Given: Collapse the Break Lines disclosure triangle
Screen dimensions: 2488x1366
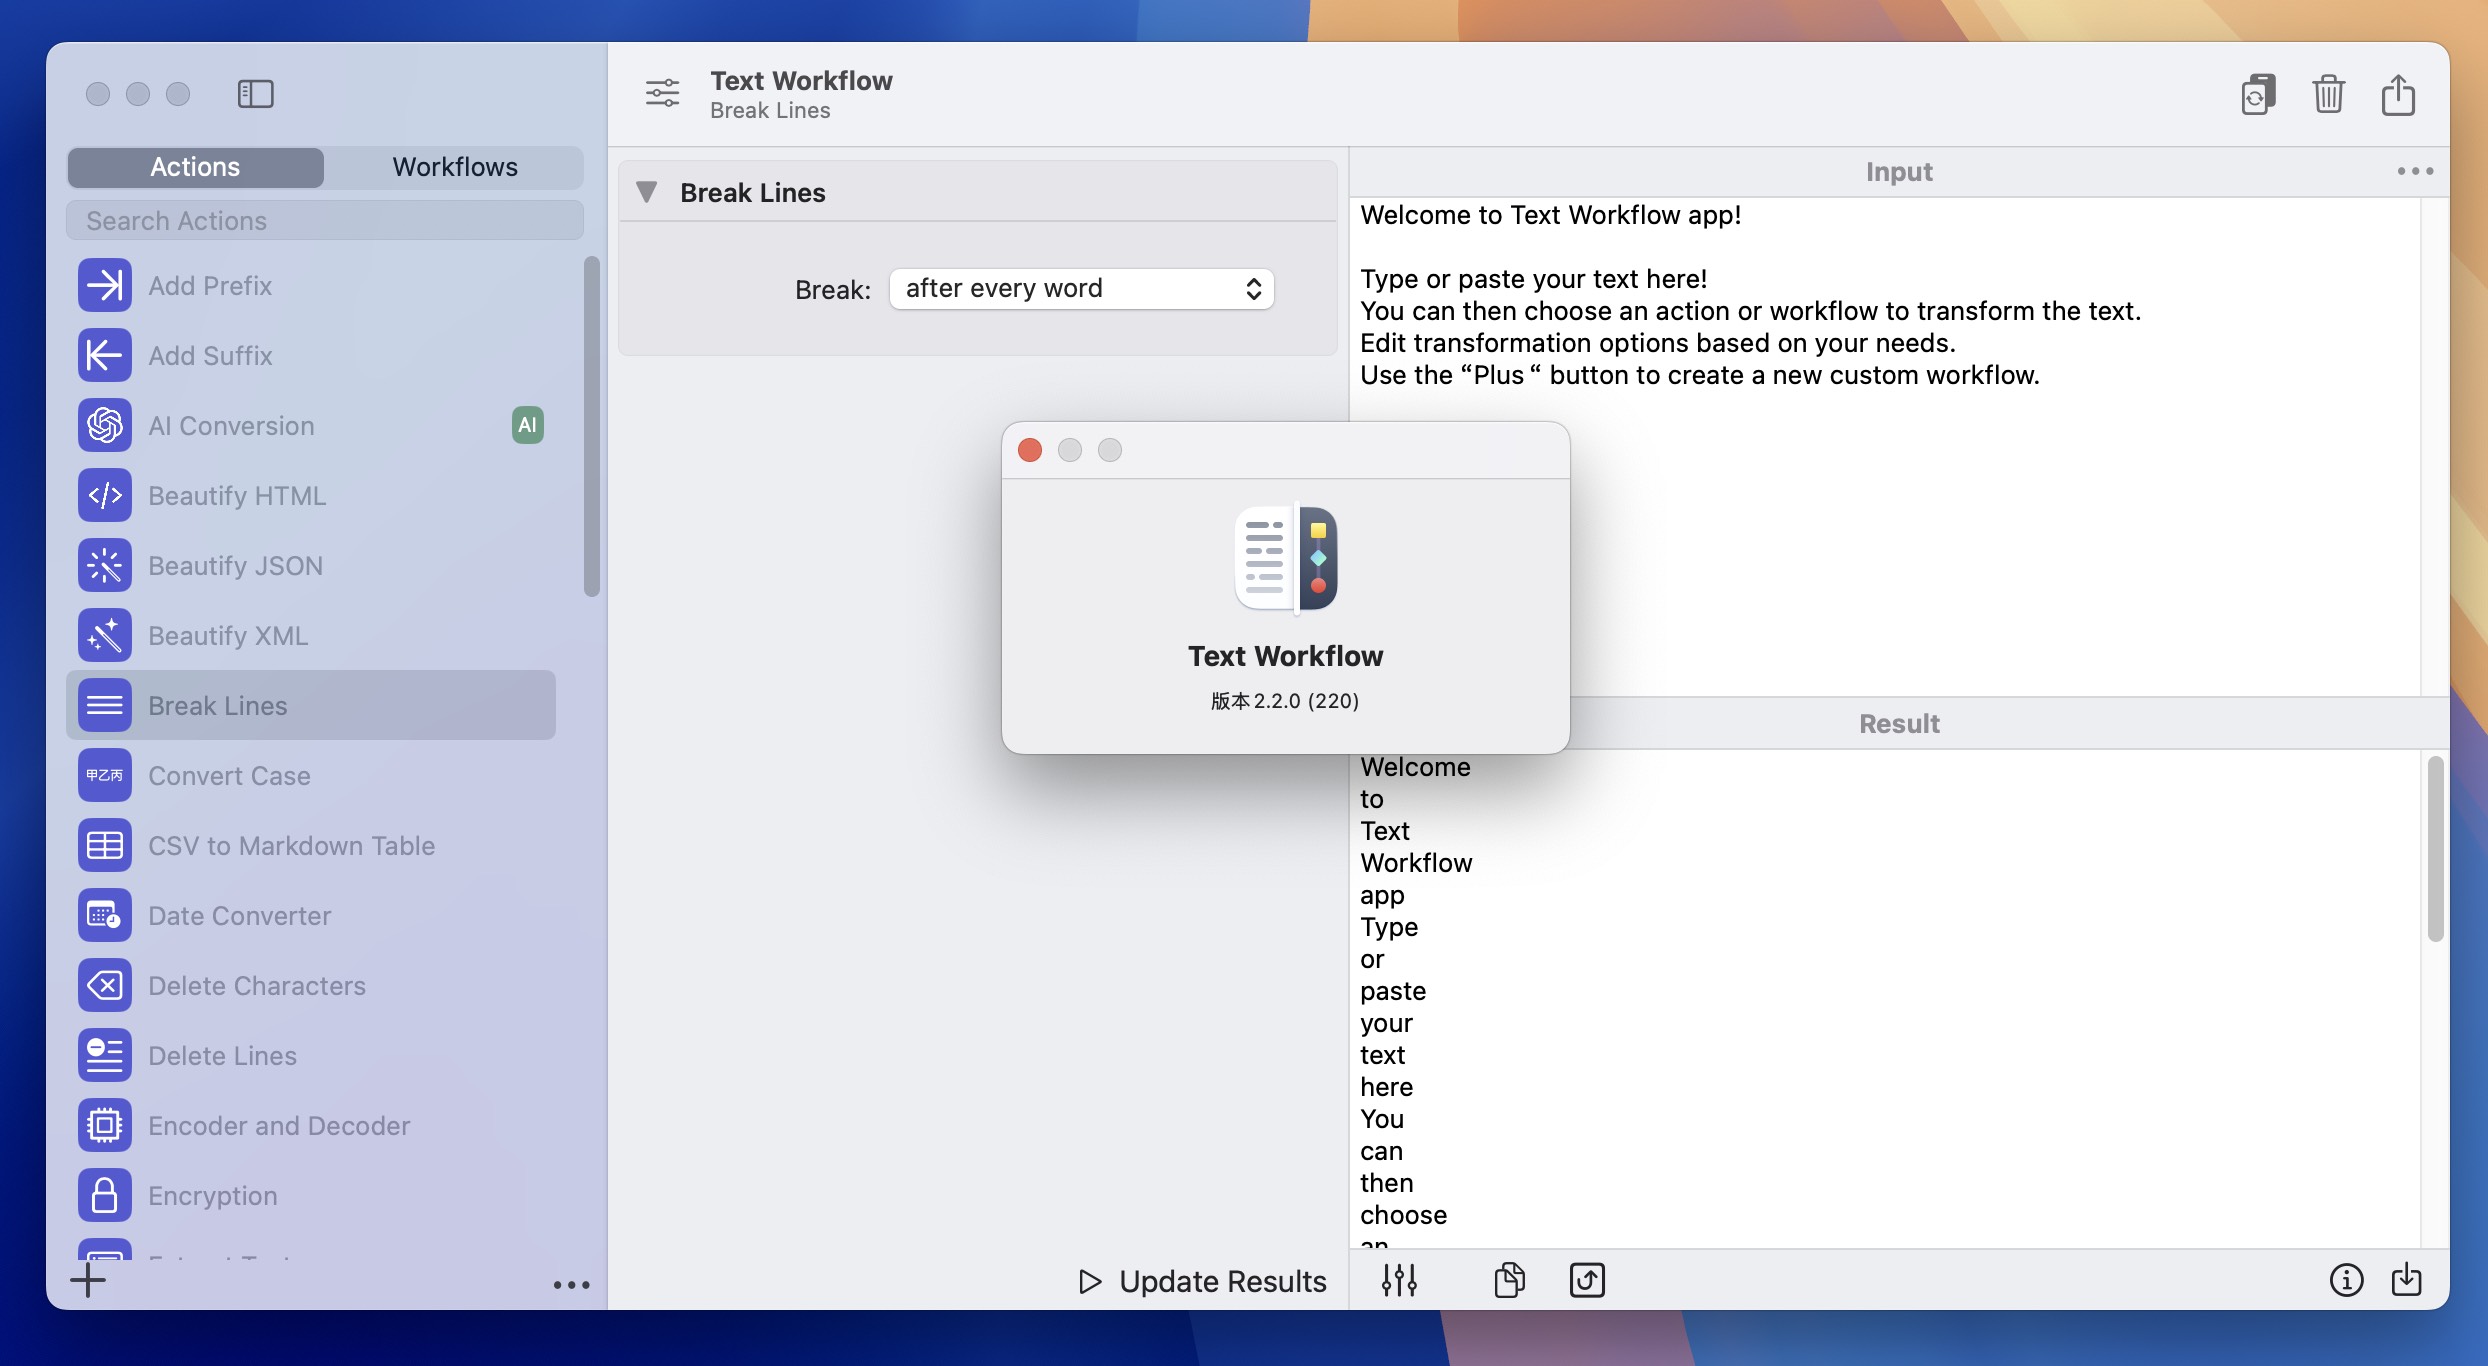Looking at the screenshot, I should (647, 192).
